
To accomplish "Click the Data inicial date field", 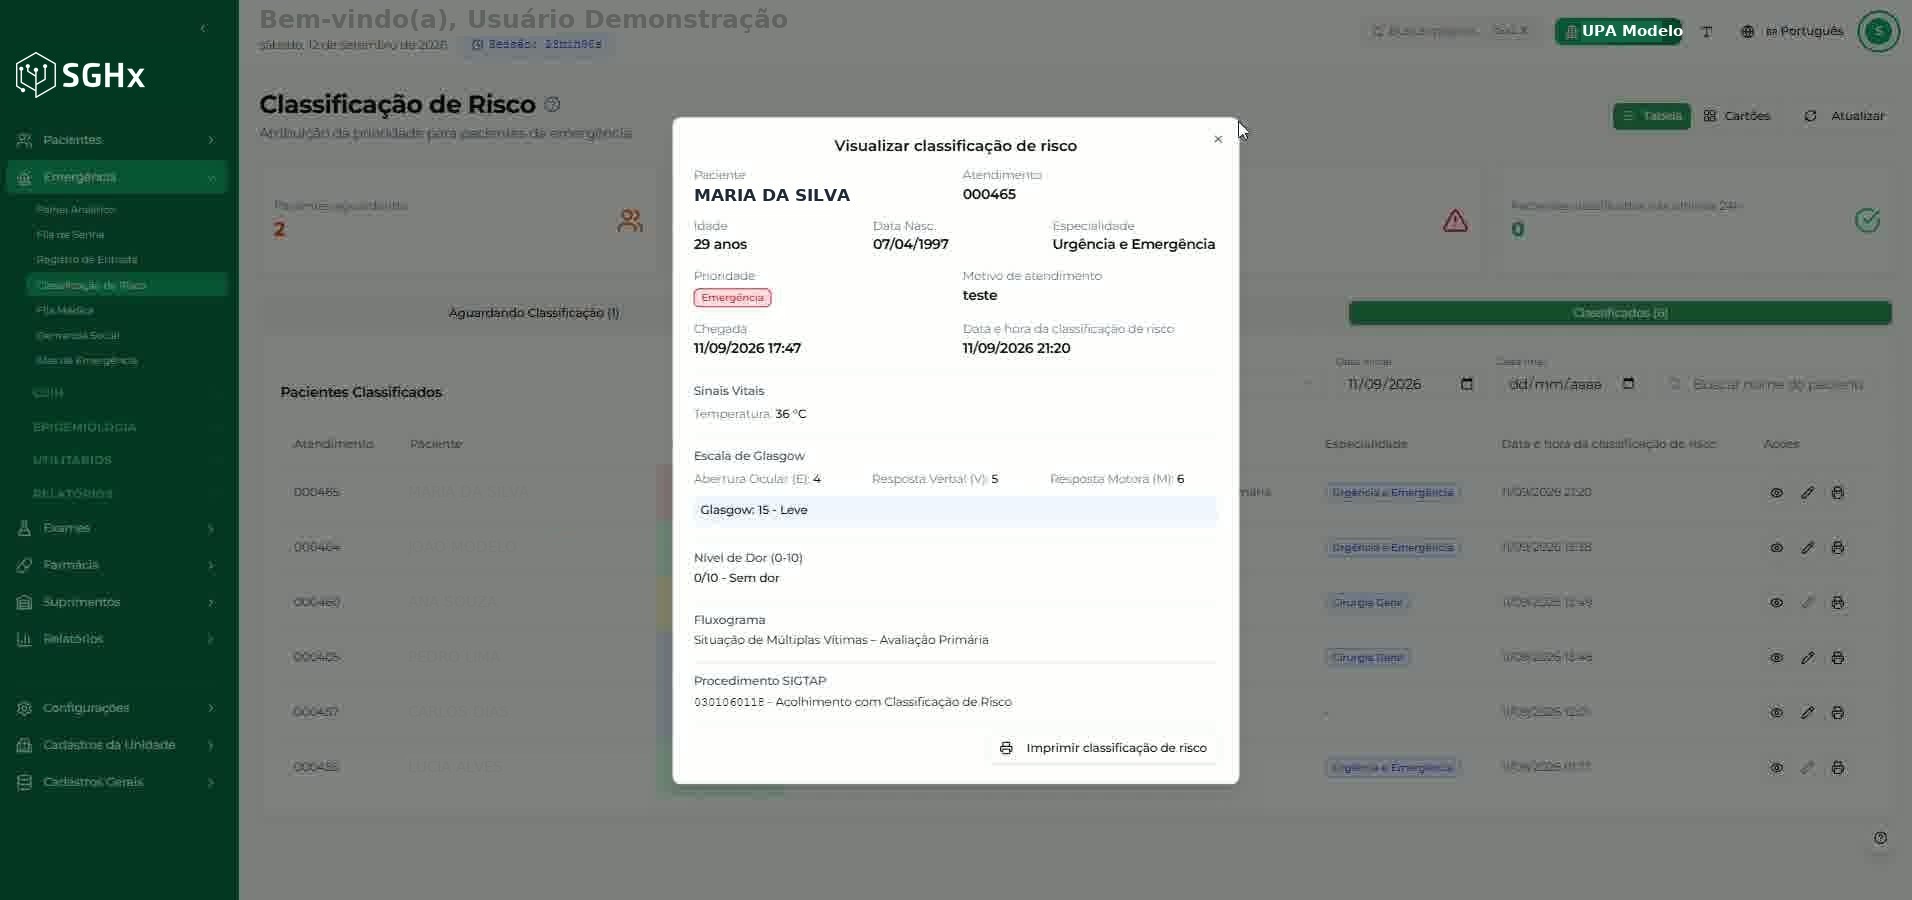I will click(x=1409, y=384).
